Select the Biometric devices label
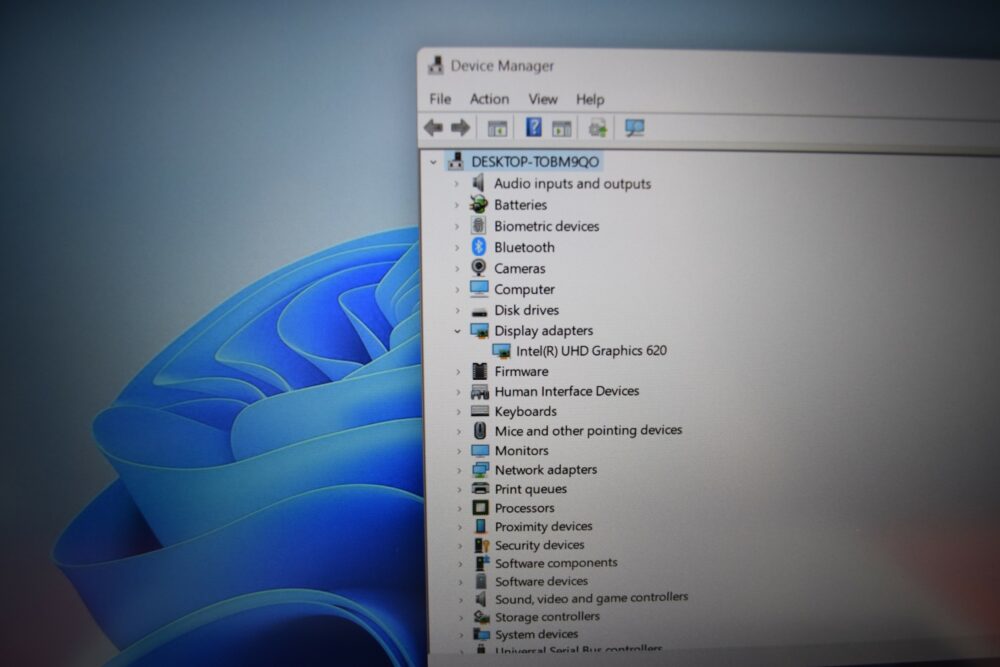Image resolution: width=1000 pixels, height=667 pixels. (x=547, y=226)
